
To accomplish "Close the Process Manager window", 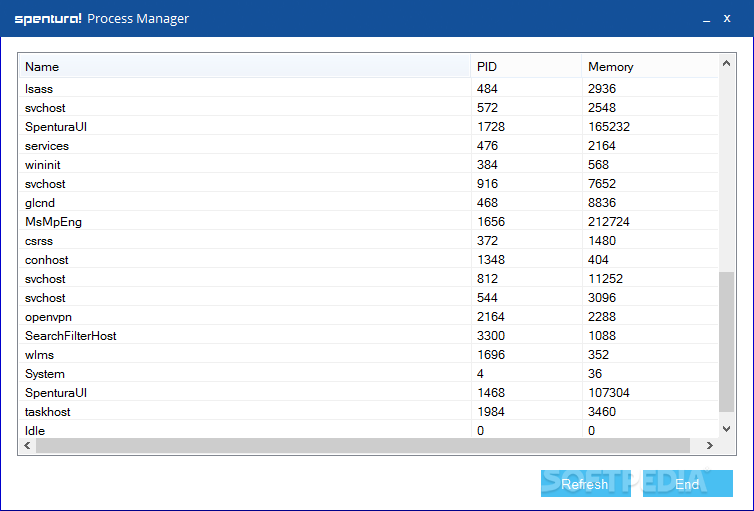I will [727, 18].
